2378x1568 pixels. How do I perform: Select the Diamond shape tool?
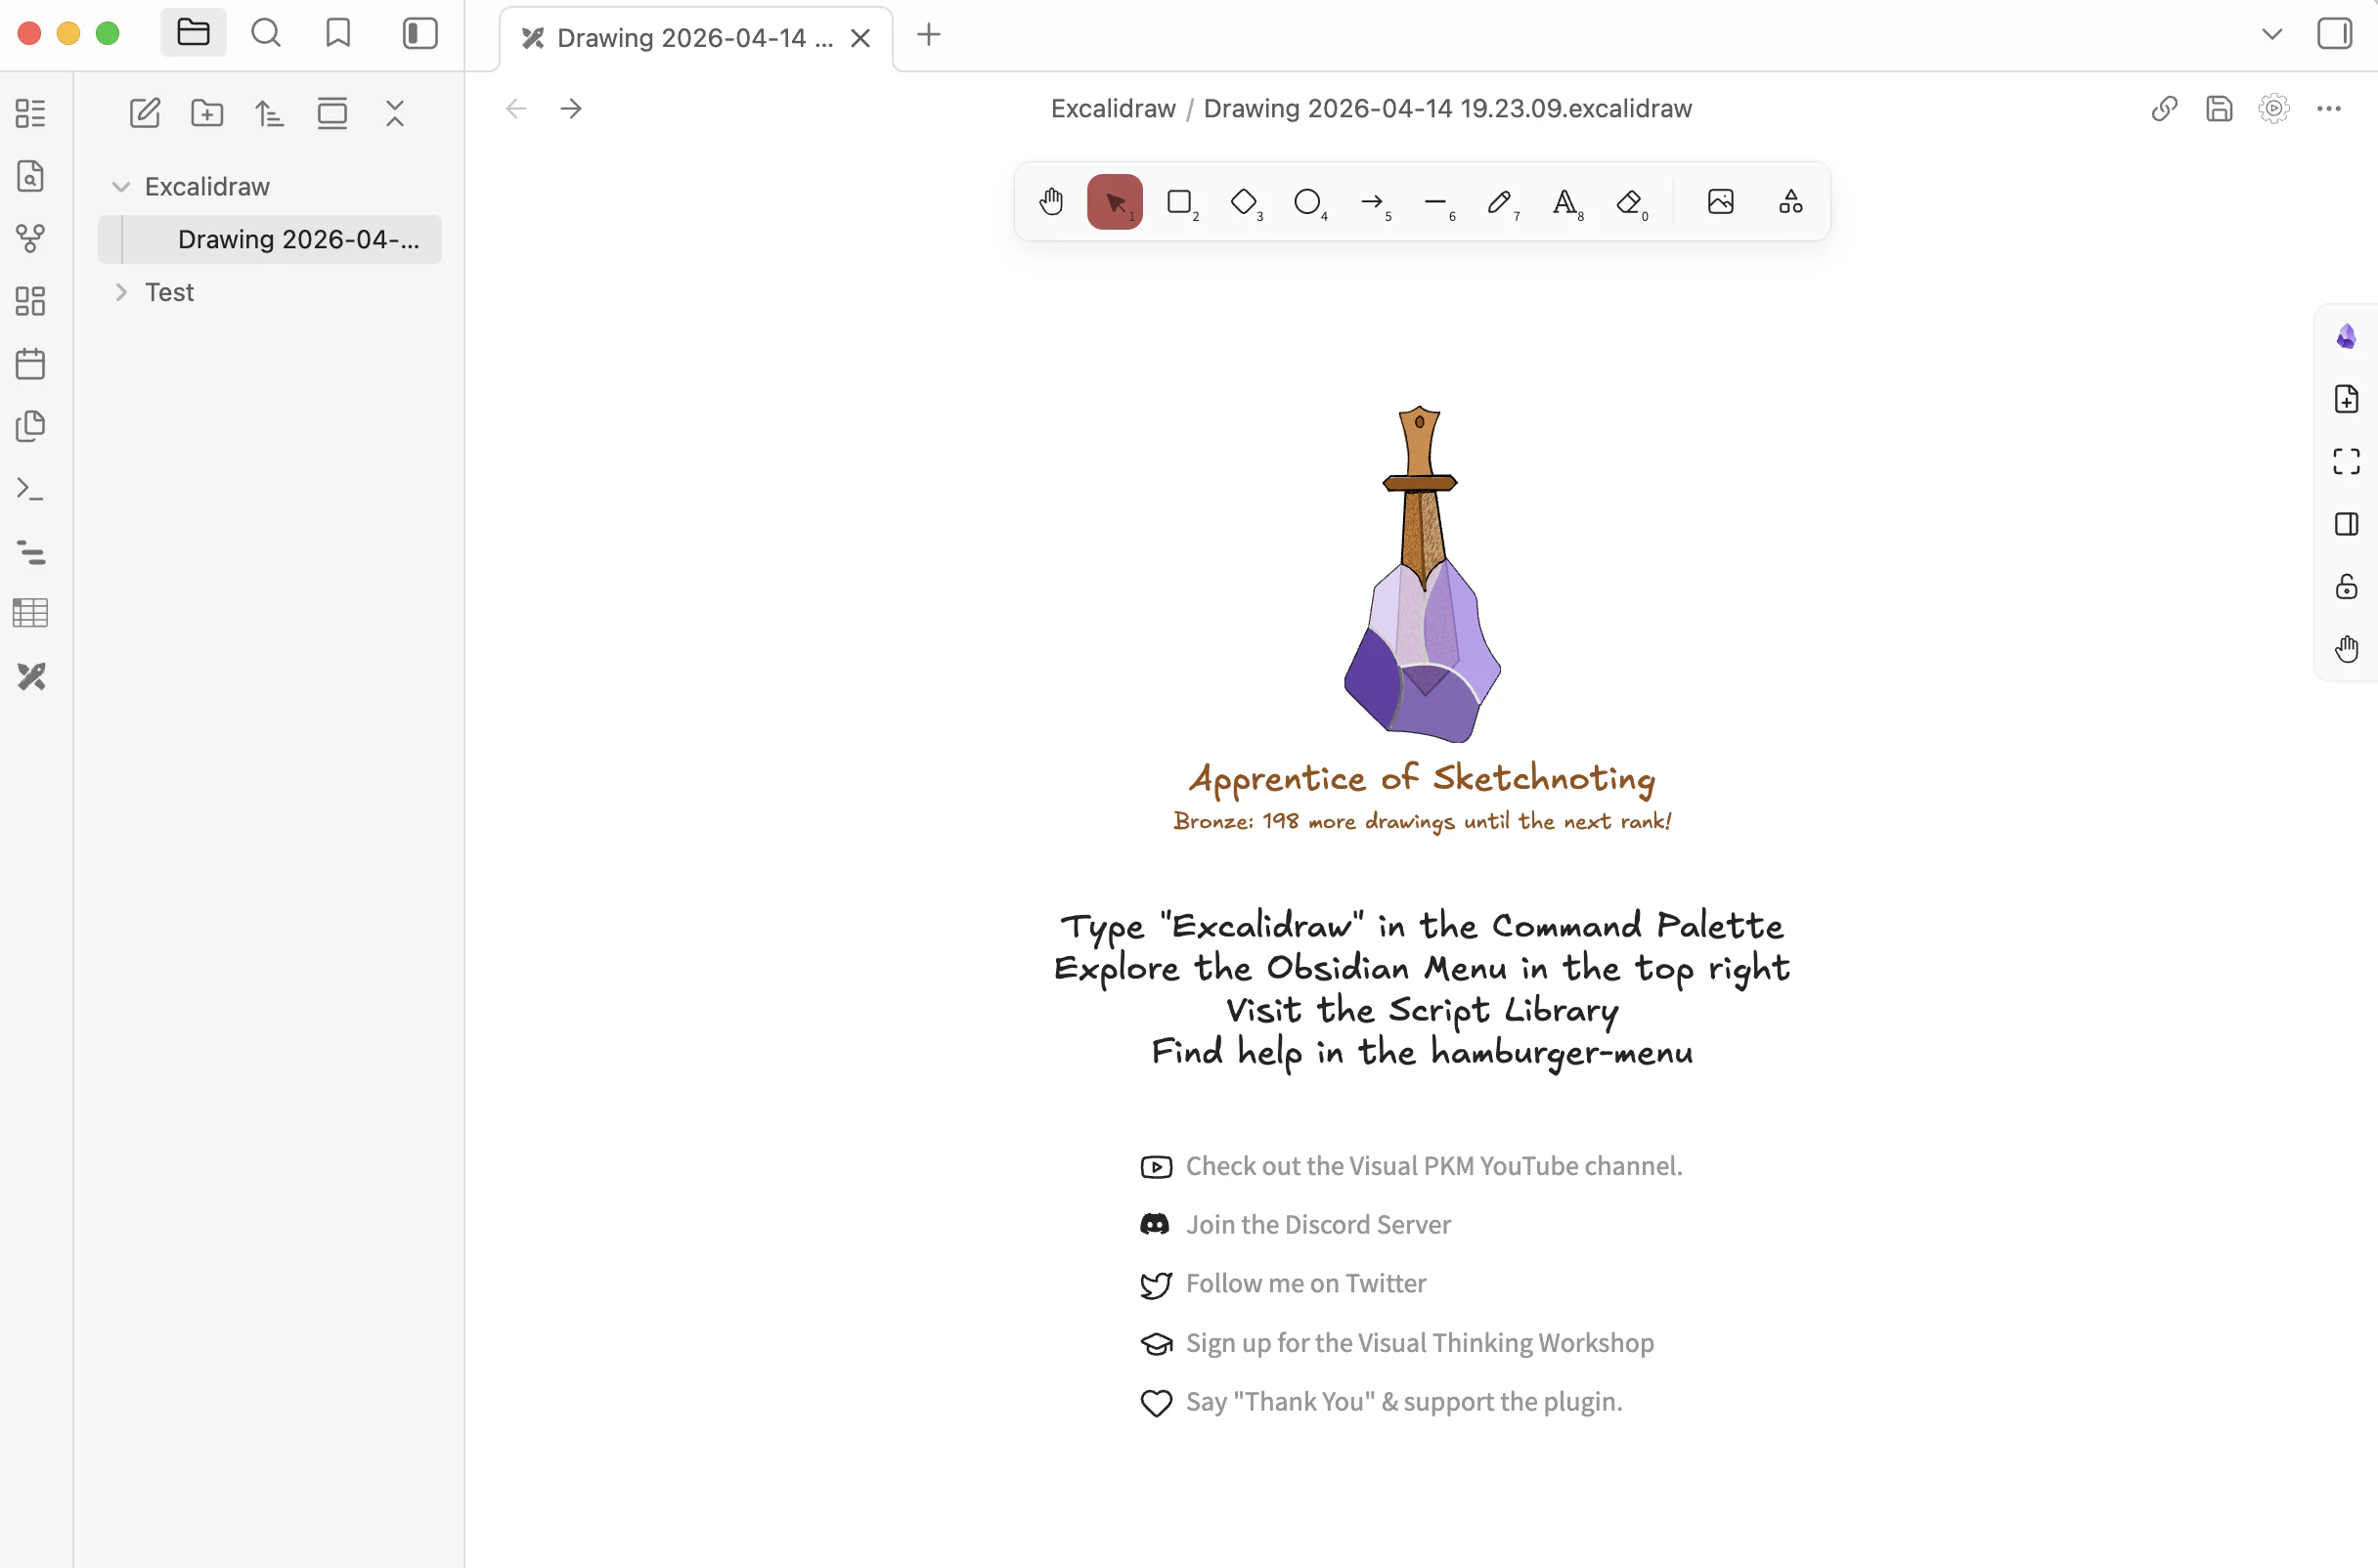click(x=1243, y=202)
